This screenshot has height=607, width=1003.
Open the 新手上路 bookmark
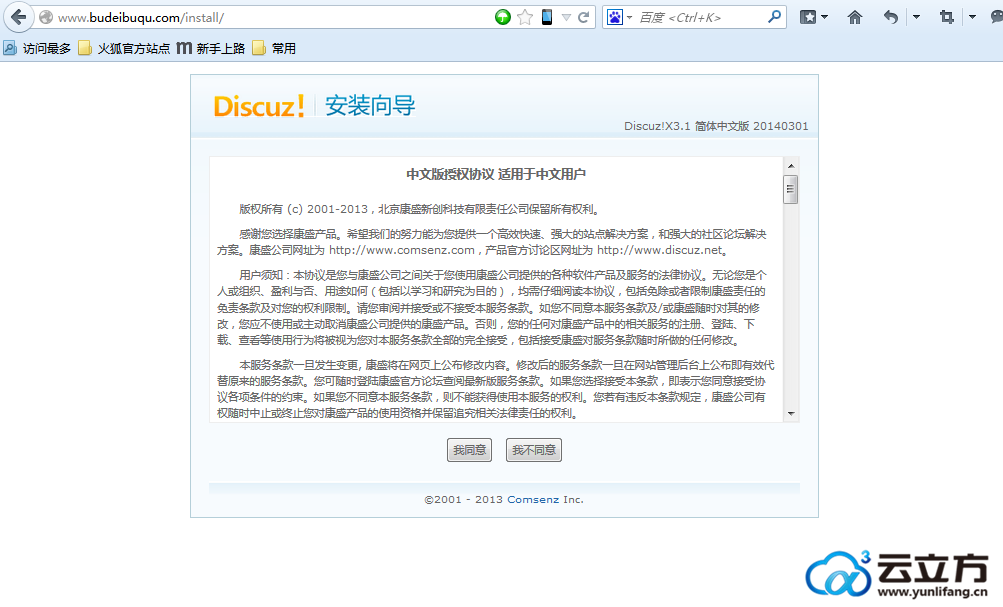(x=210, y=49)
